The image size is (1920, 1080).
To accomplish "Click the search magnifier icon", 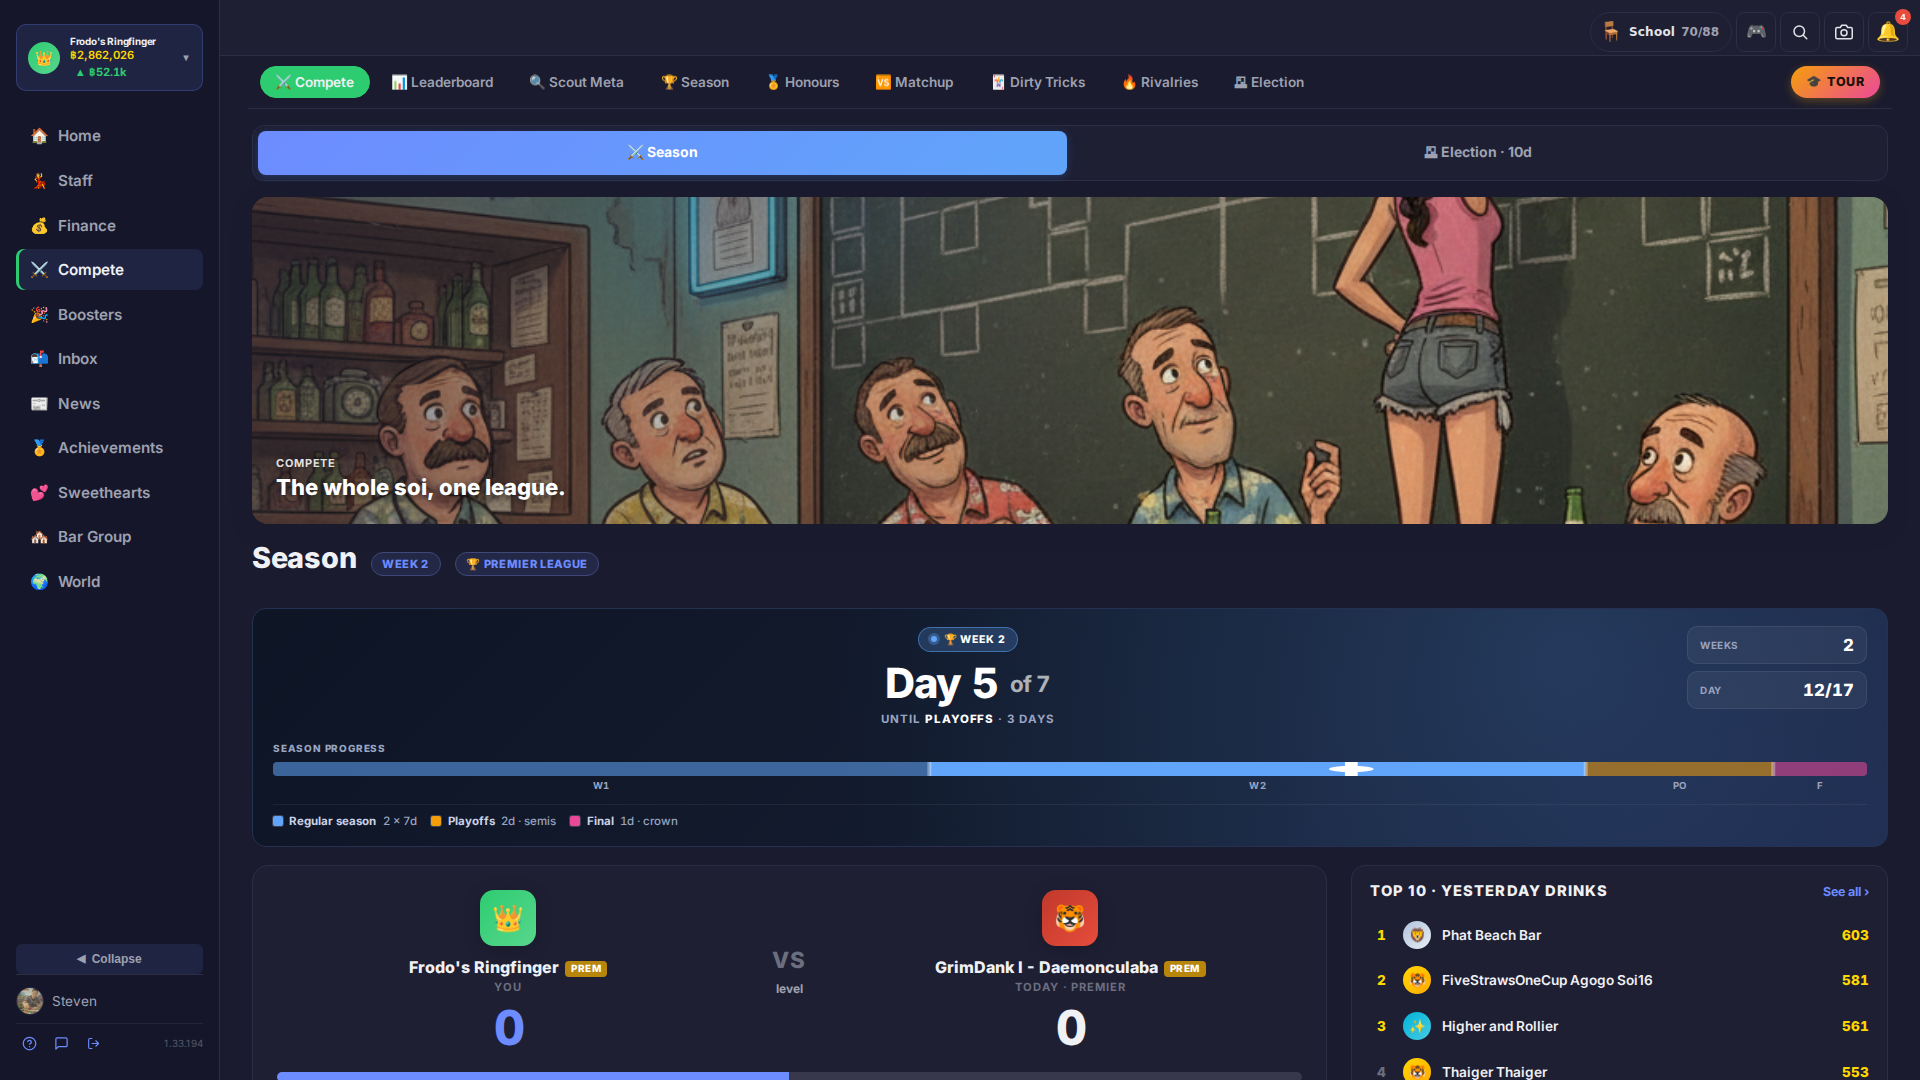I will point(1800,32).
